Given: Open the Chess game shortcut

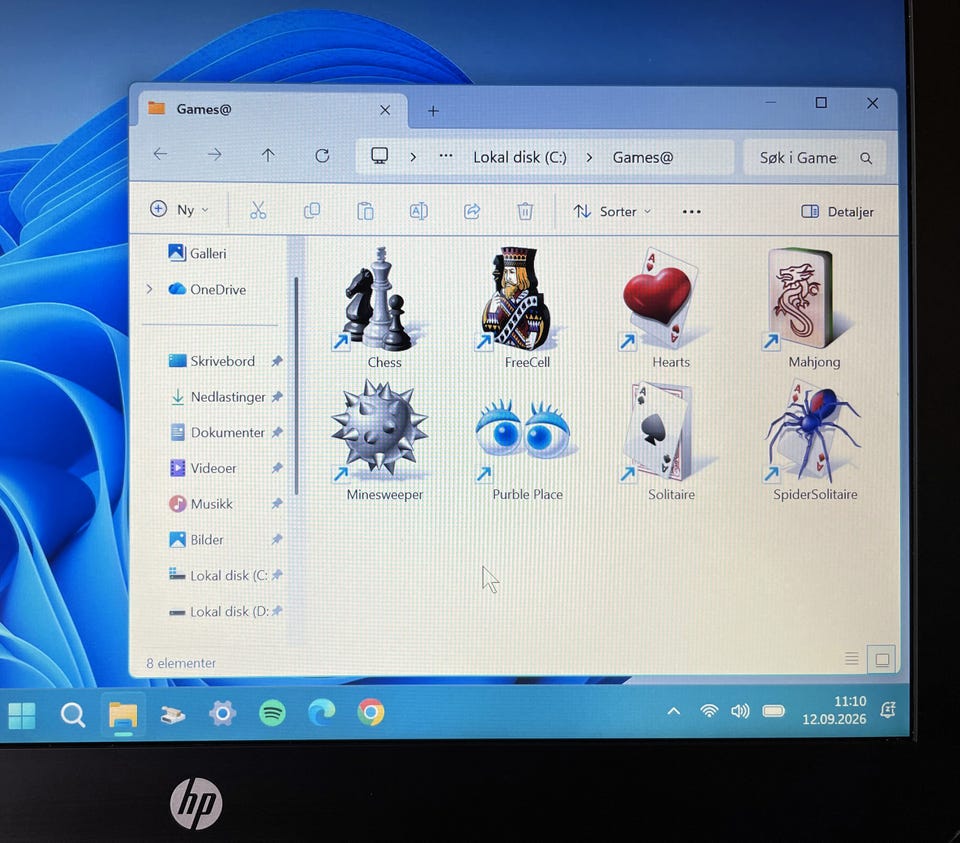Looking at the screenshot, I should [380, 306].
